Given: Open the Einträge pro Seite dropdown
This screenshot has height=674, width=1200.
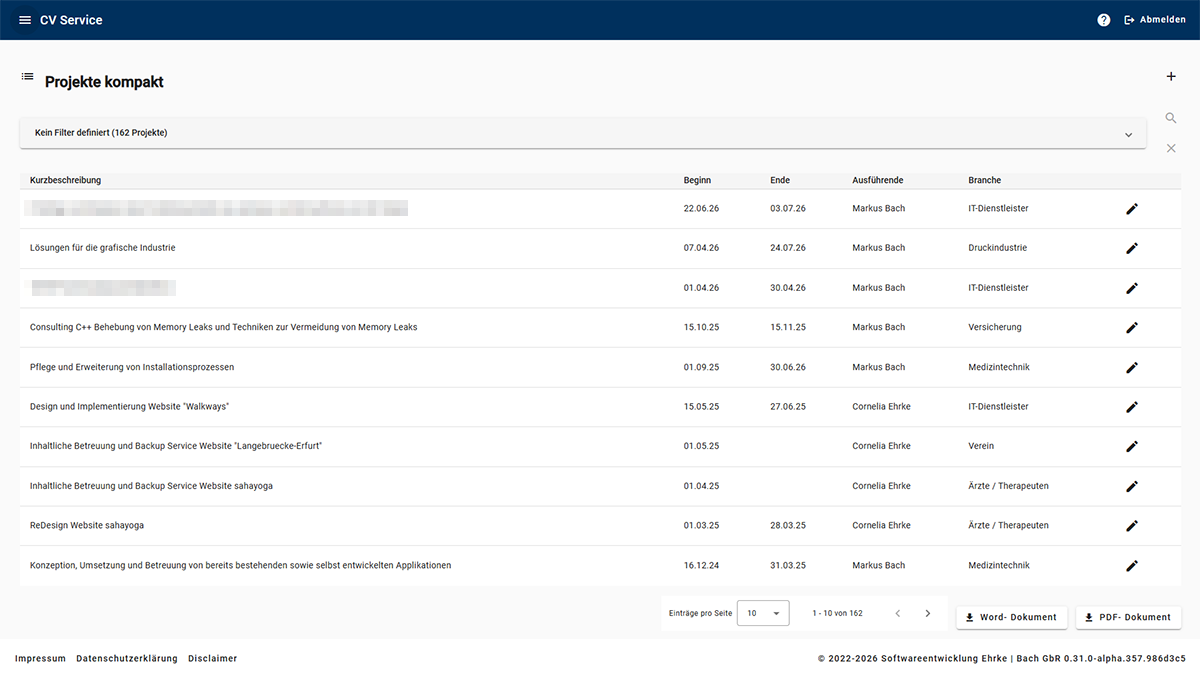Looking at the screenshot, I should click(x=763, y=613).
